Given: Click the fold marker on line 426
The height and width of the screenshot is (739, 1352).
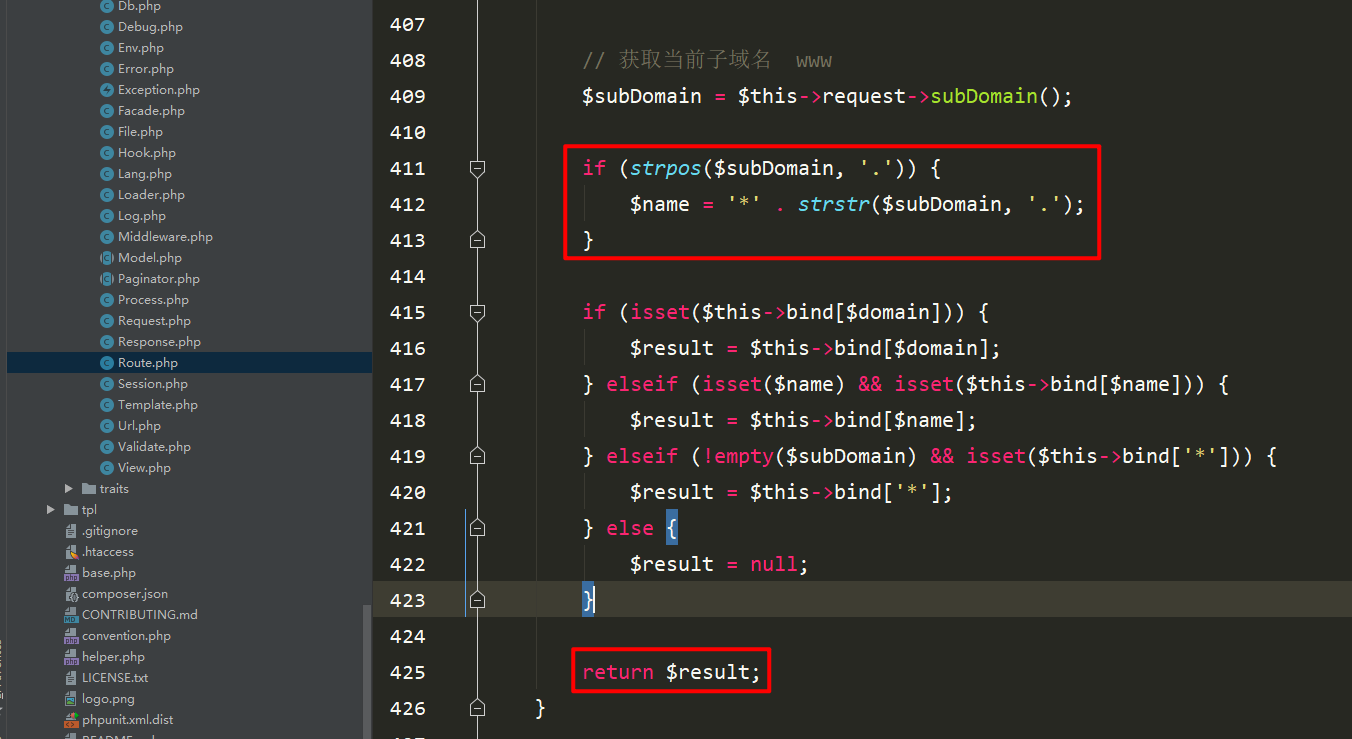Looking at the screenshot, I should (477, 708).
